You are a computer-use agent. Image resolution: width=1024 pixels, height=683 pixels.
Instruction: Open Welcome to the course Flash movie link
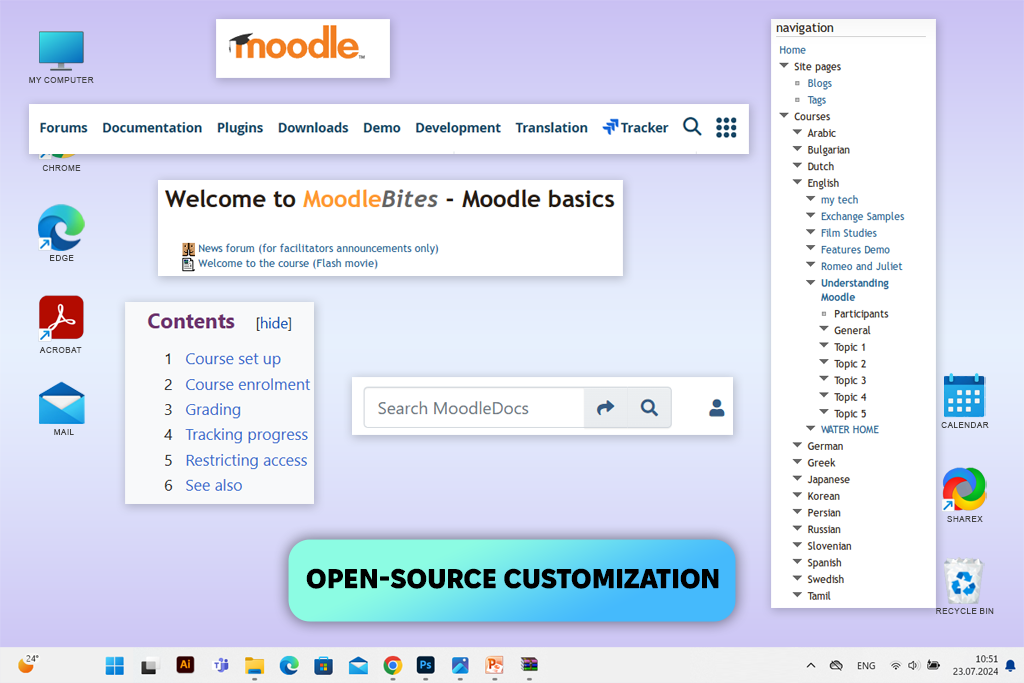click(x=288, y=263)
